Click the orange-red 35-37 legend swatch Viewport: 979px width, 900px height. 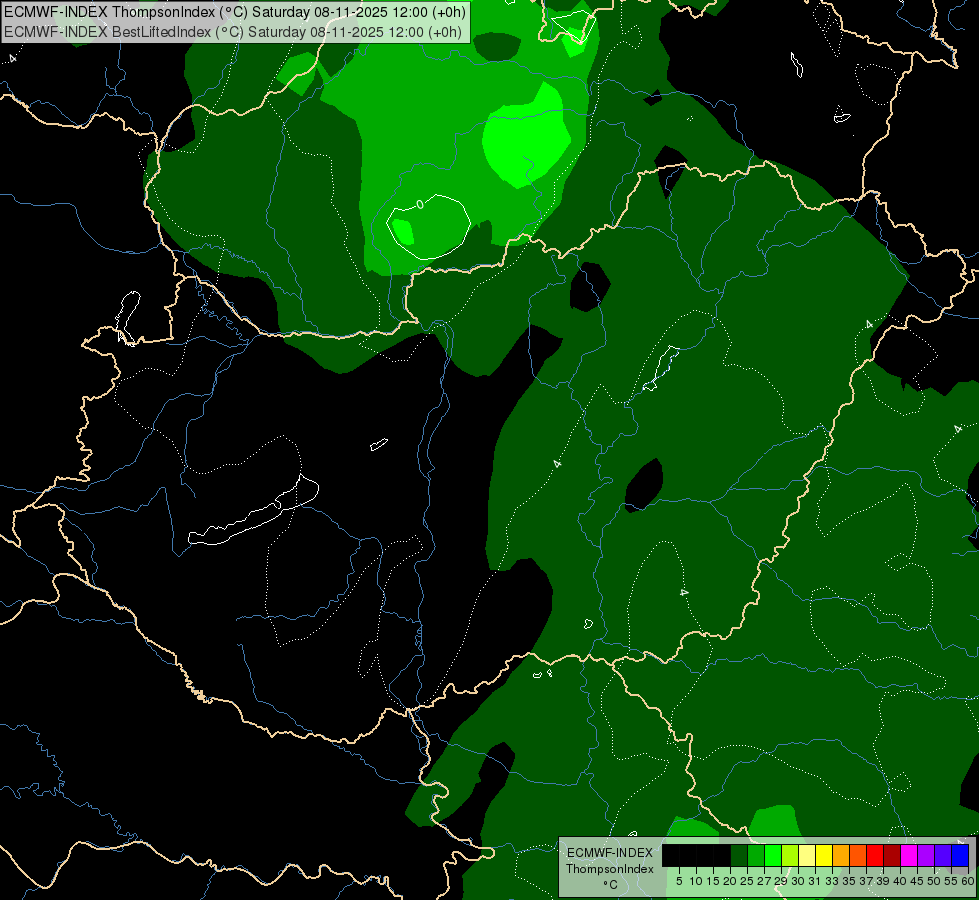click(858, 855)
